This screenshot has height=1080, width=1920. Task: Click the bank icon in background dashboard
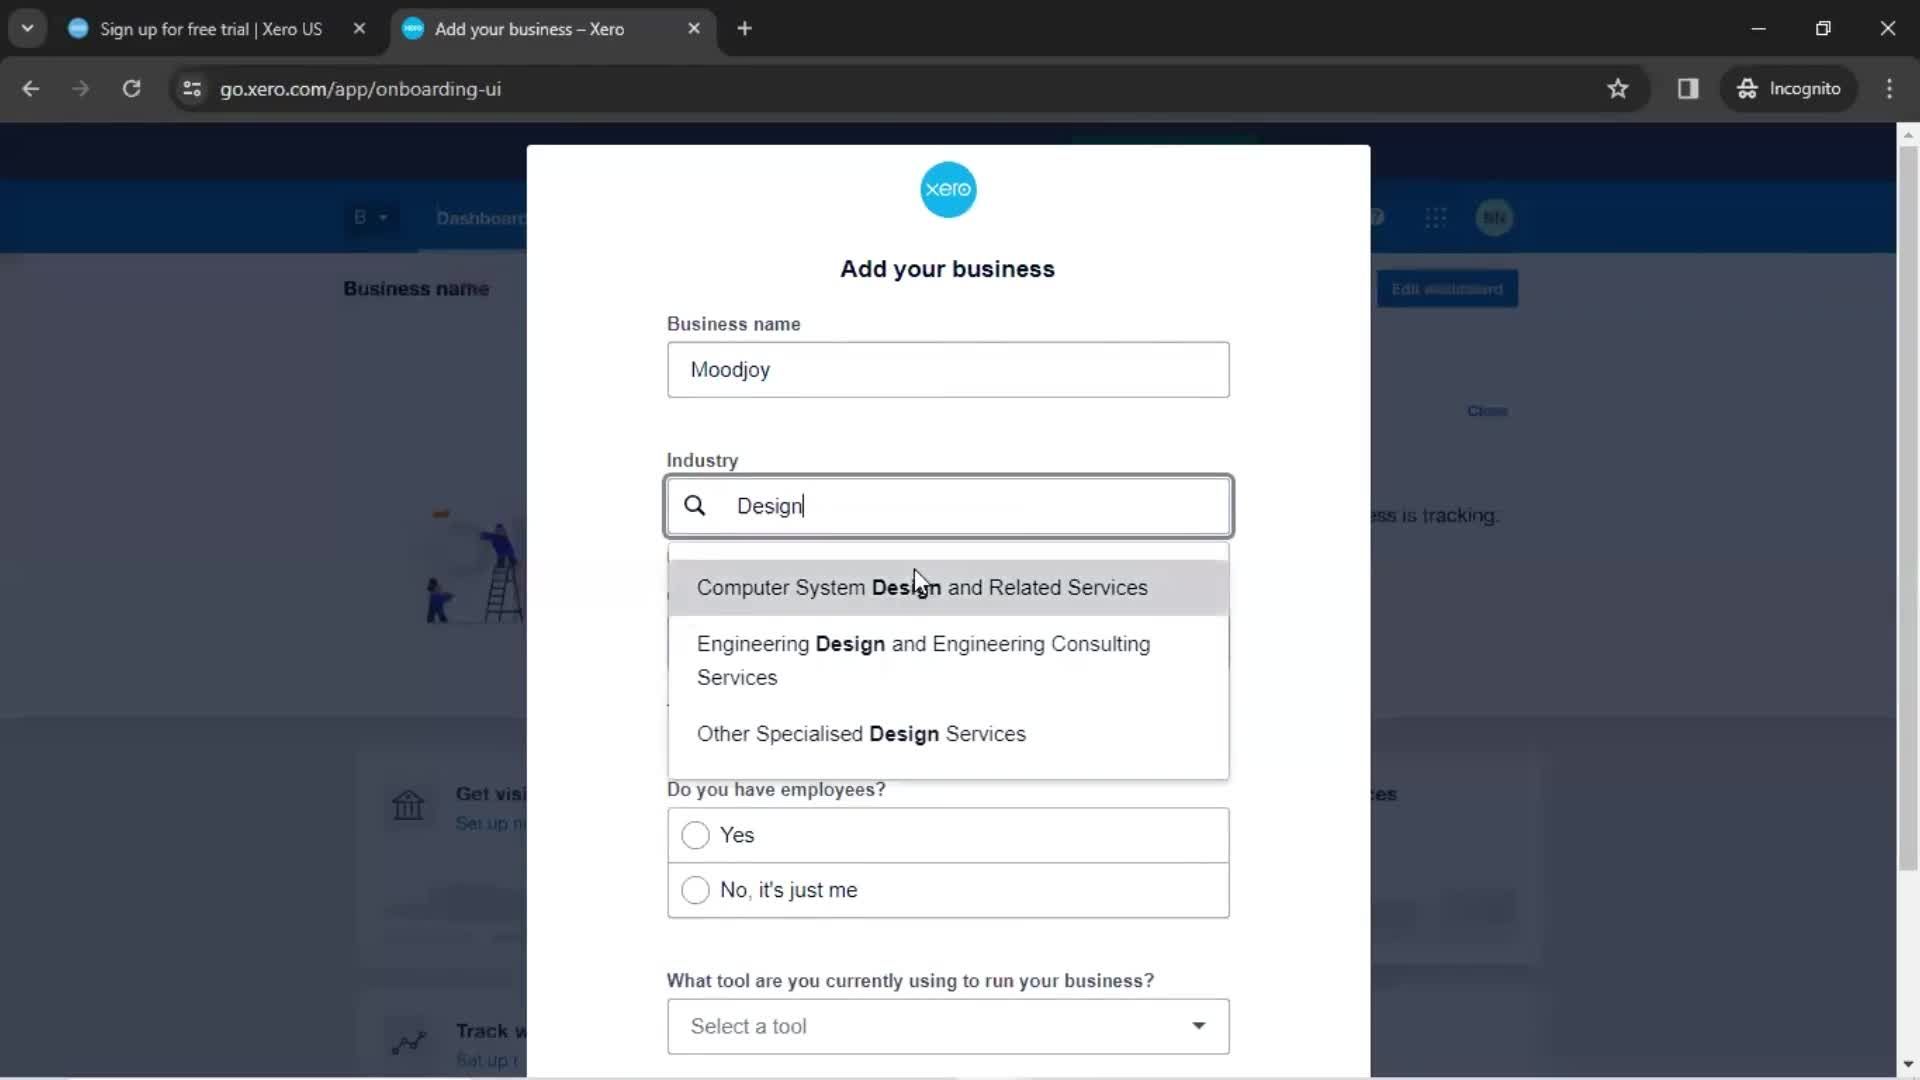(408, 805)
